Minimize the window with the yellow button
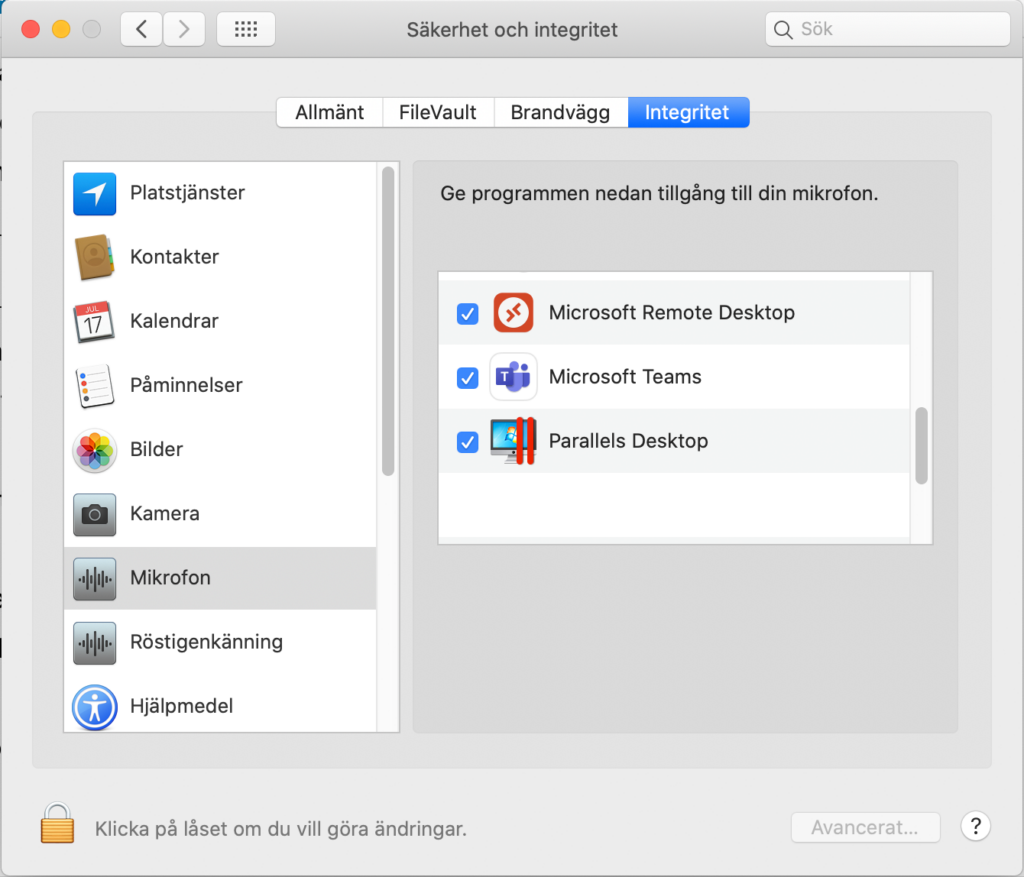Viewport: 1024px width, 877px height. click(61, 29)
